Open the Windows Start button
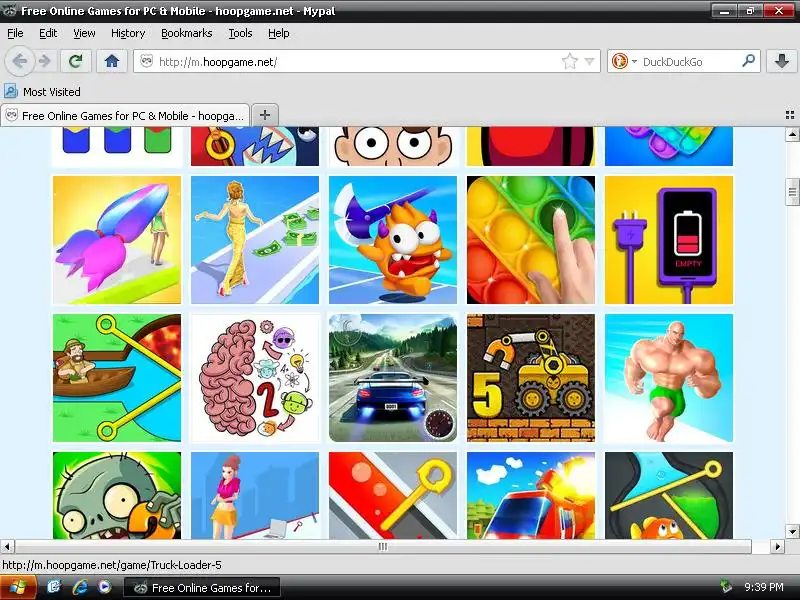 [x=18, y=587]
